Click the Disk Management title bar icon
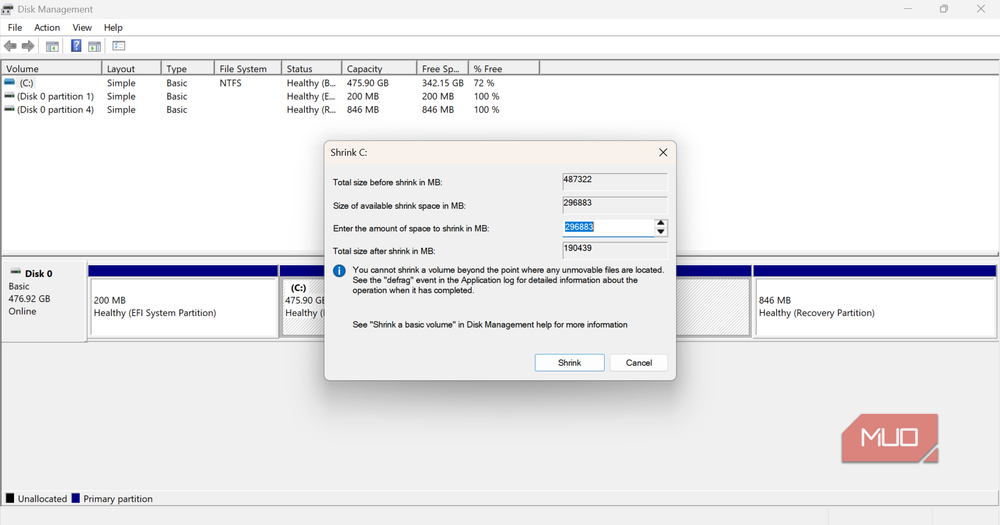 tap(7, 9)
